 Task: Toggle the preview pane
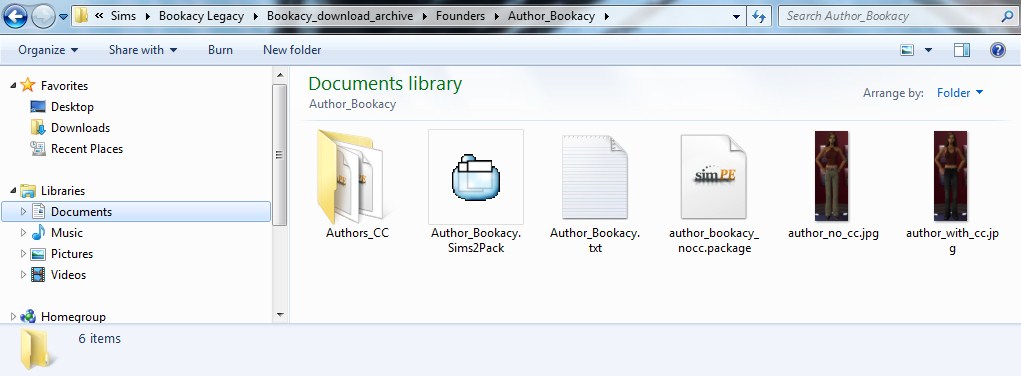[962, 50]
